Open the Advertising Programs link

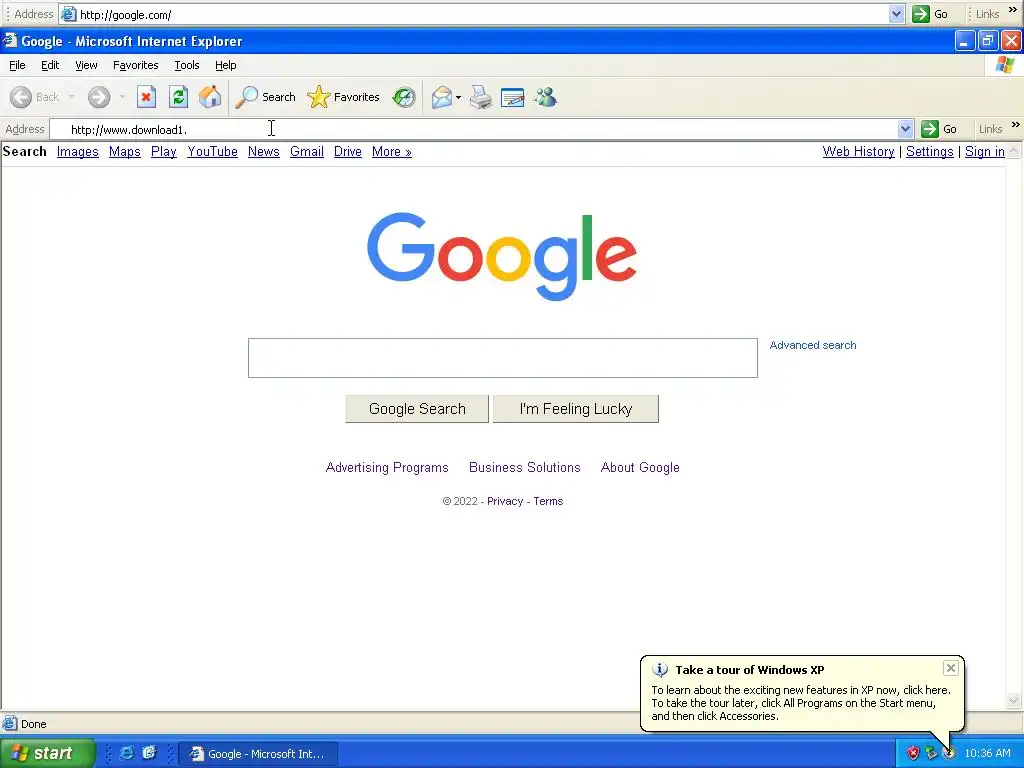(x=387, y=468)
